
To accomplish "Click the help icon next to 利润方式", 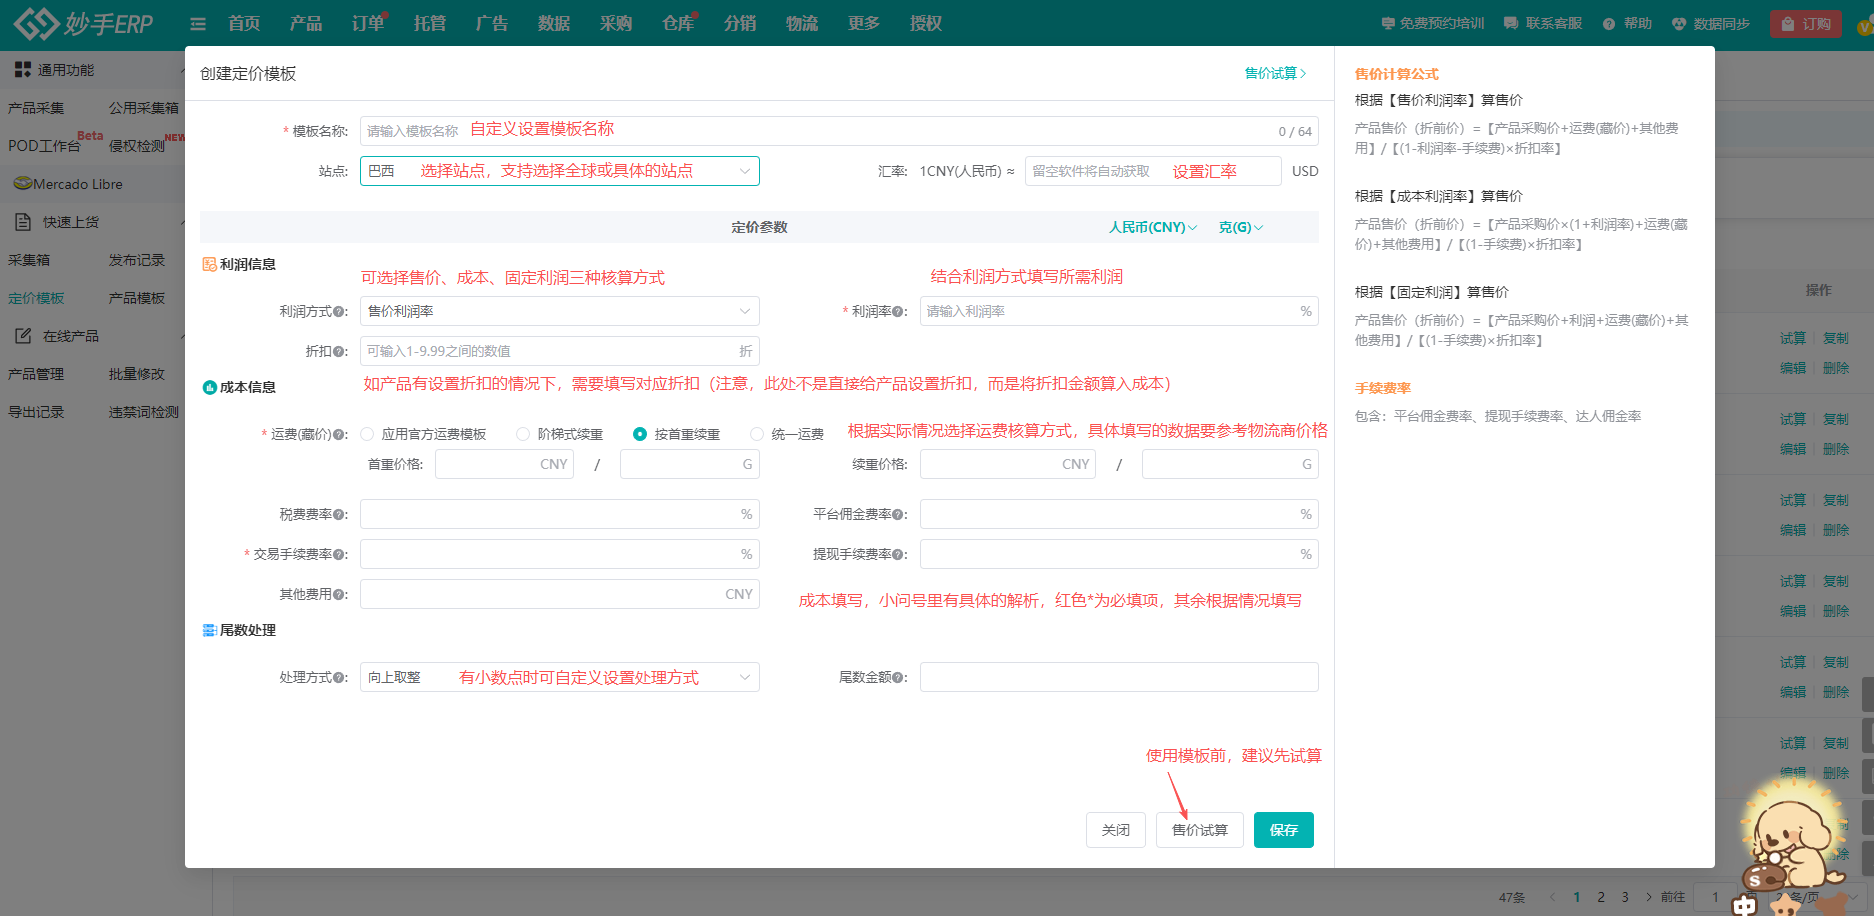I will pos(340,312).
